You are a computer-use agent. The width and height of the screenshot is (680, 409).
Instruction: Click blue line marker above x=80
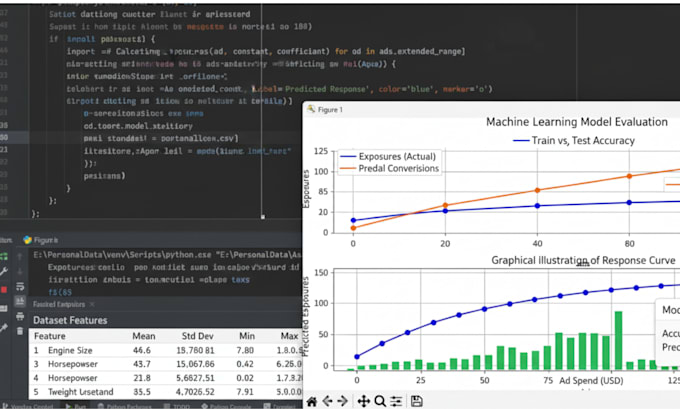pyautogui.click(x=629, y=203)
